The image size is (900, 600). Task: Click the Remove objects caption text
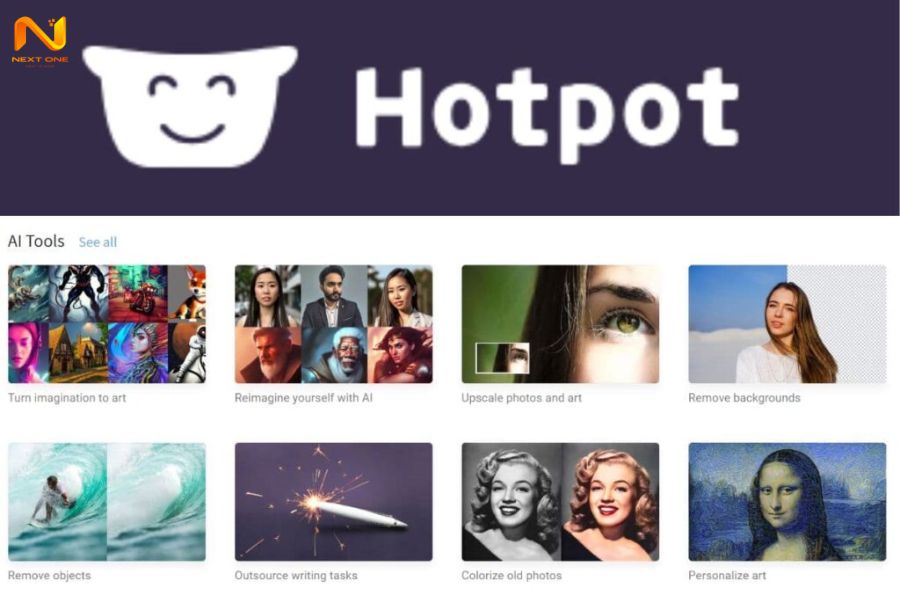pyautogui.click(x=49, y=575)
